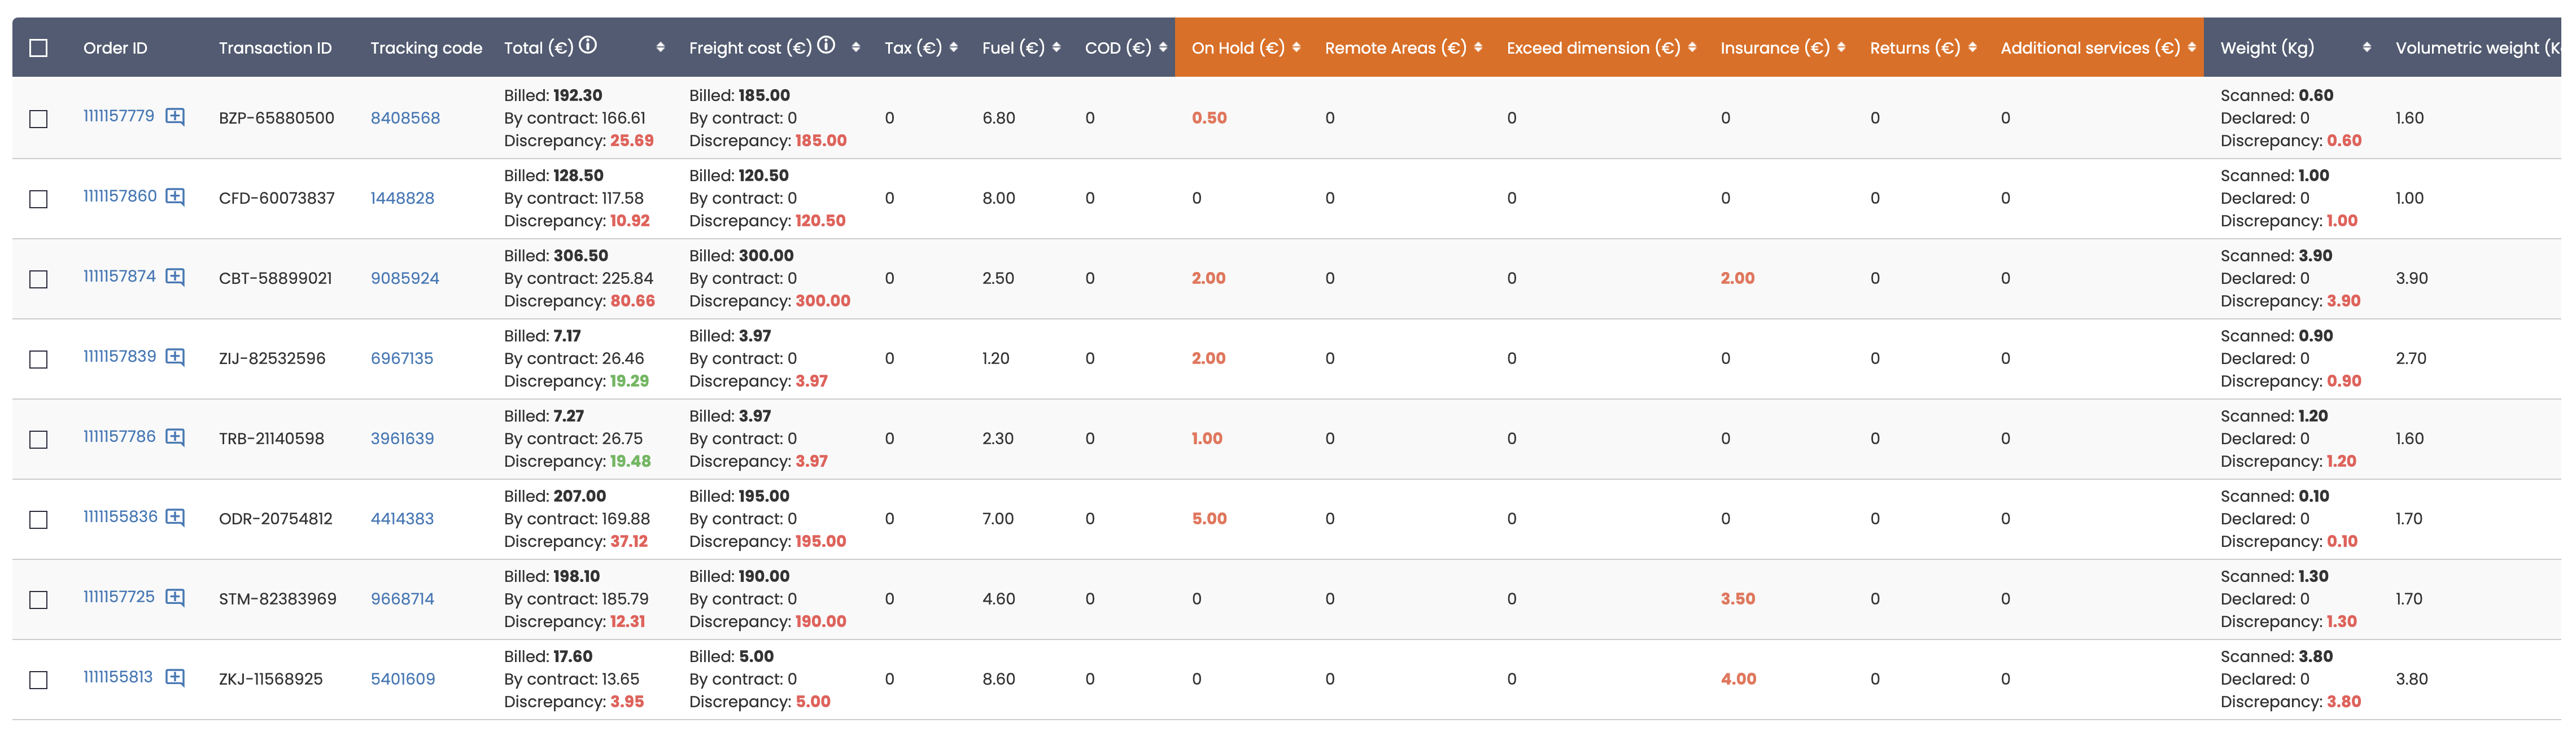Click the Volumetric weight column header

[x=2477, y=48]
